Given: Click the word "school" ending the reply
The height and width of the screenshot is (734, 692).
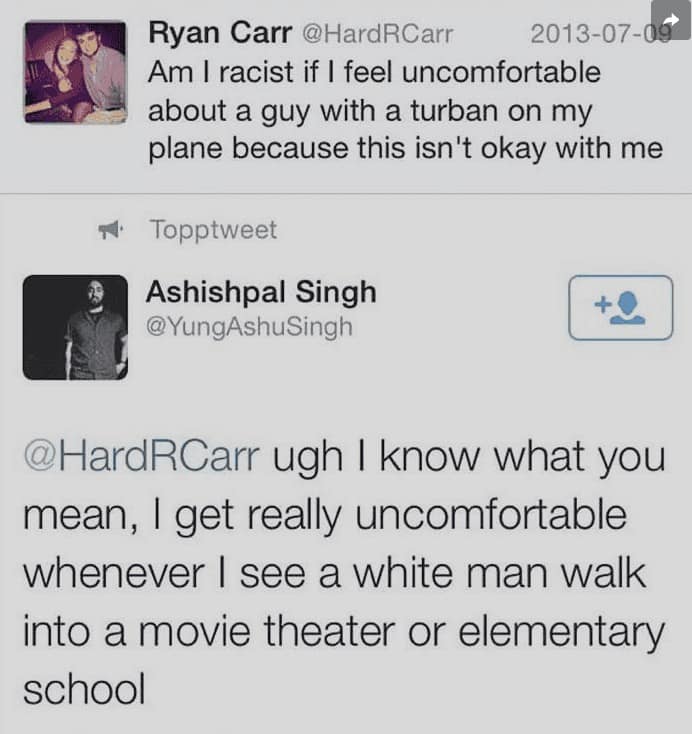Looking at the screenshot, I should (84, 691).
